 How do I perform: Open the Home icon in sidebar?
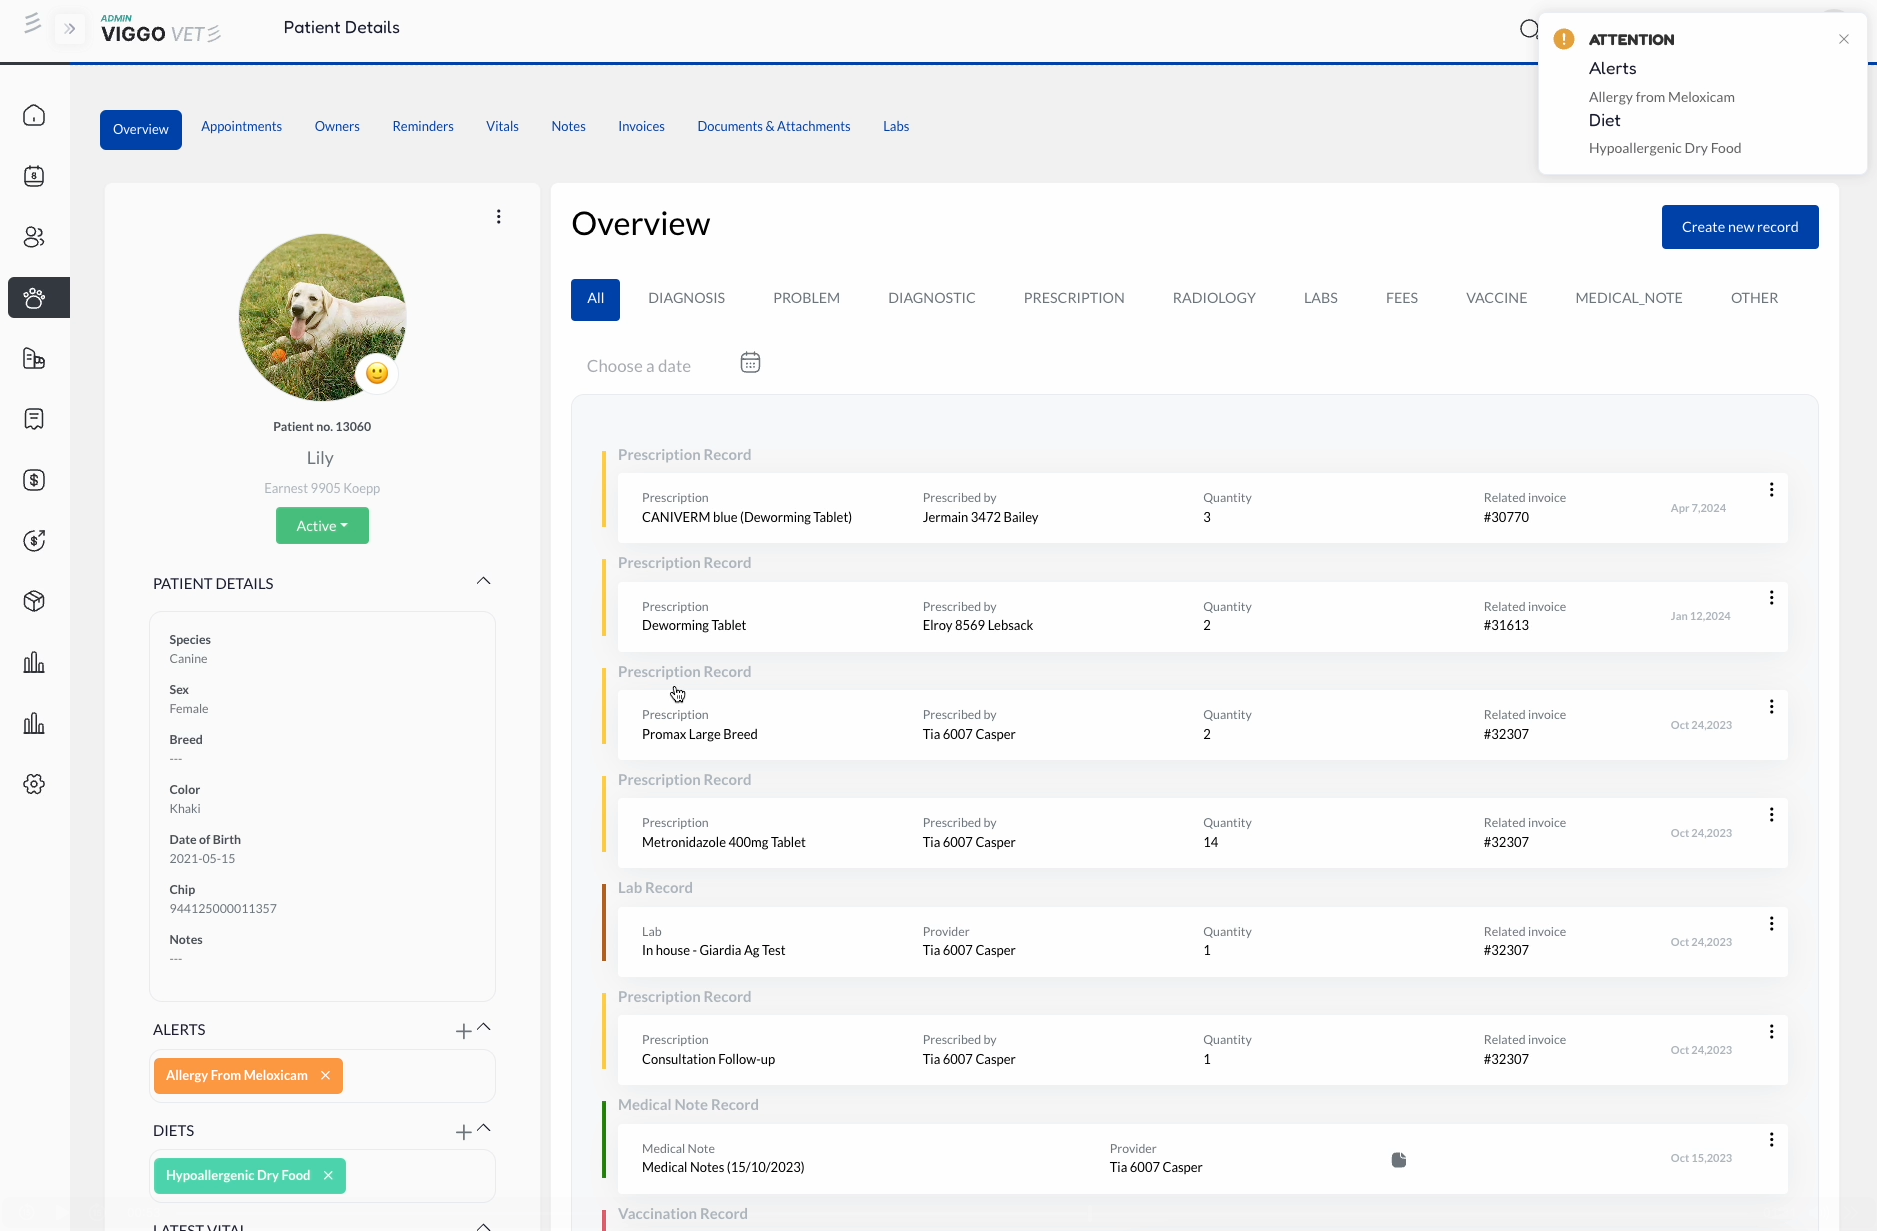[x=34, y=116]
